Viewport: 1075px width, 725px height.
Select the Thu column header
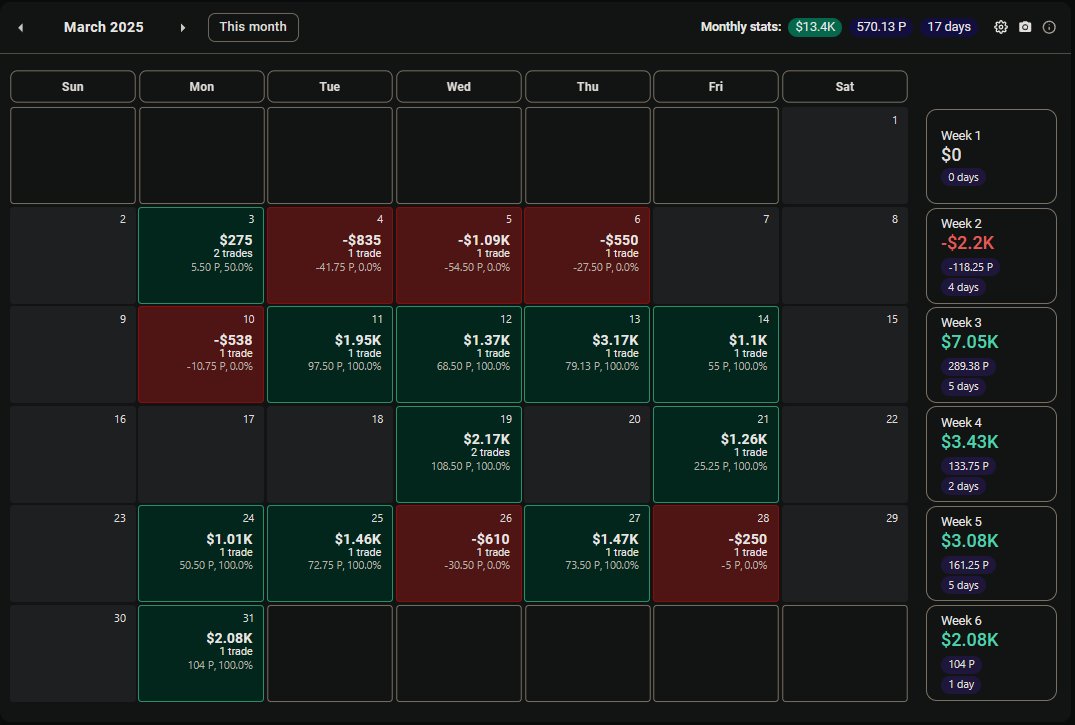588,86
